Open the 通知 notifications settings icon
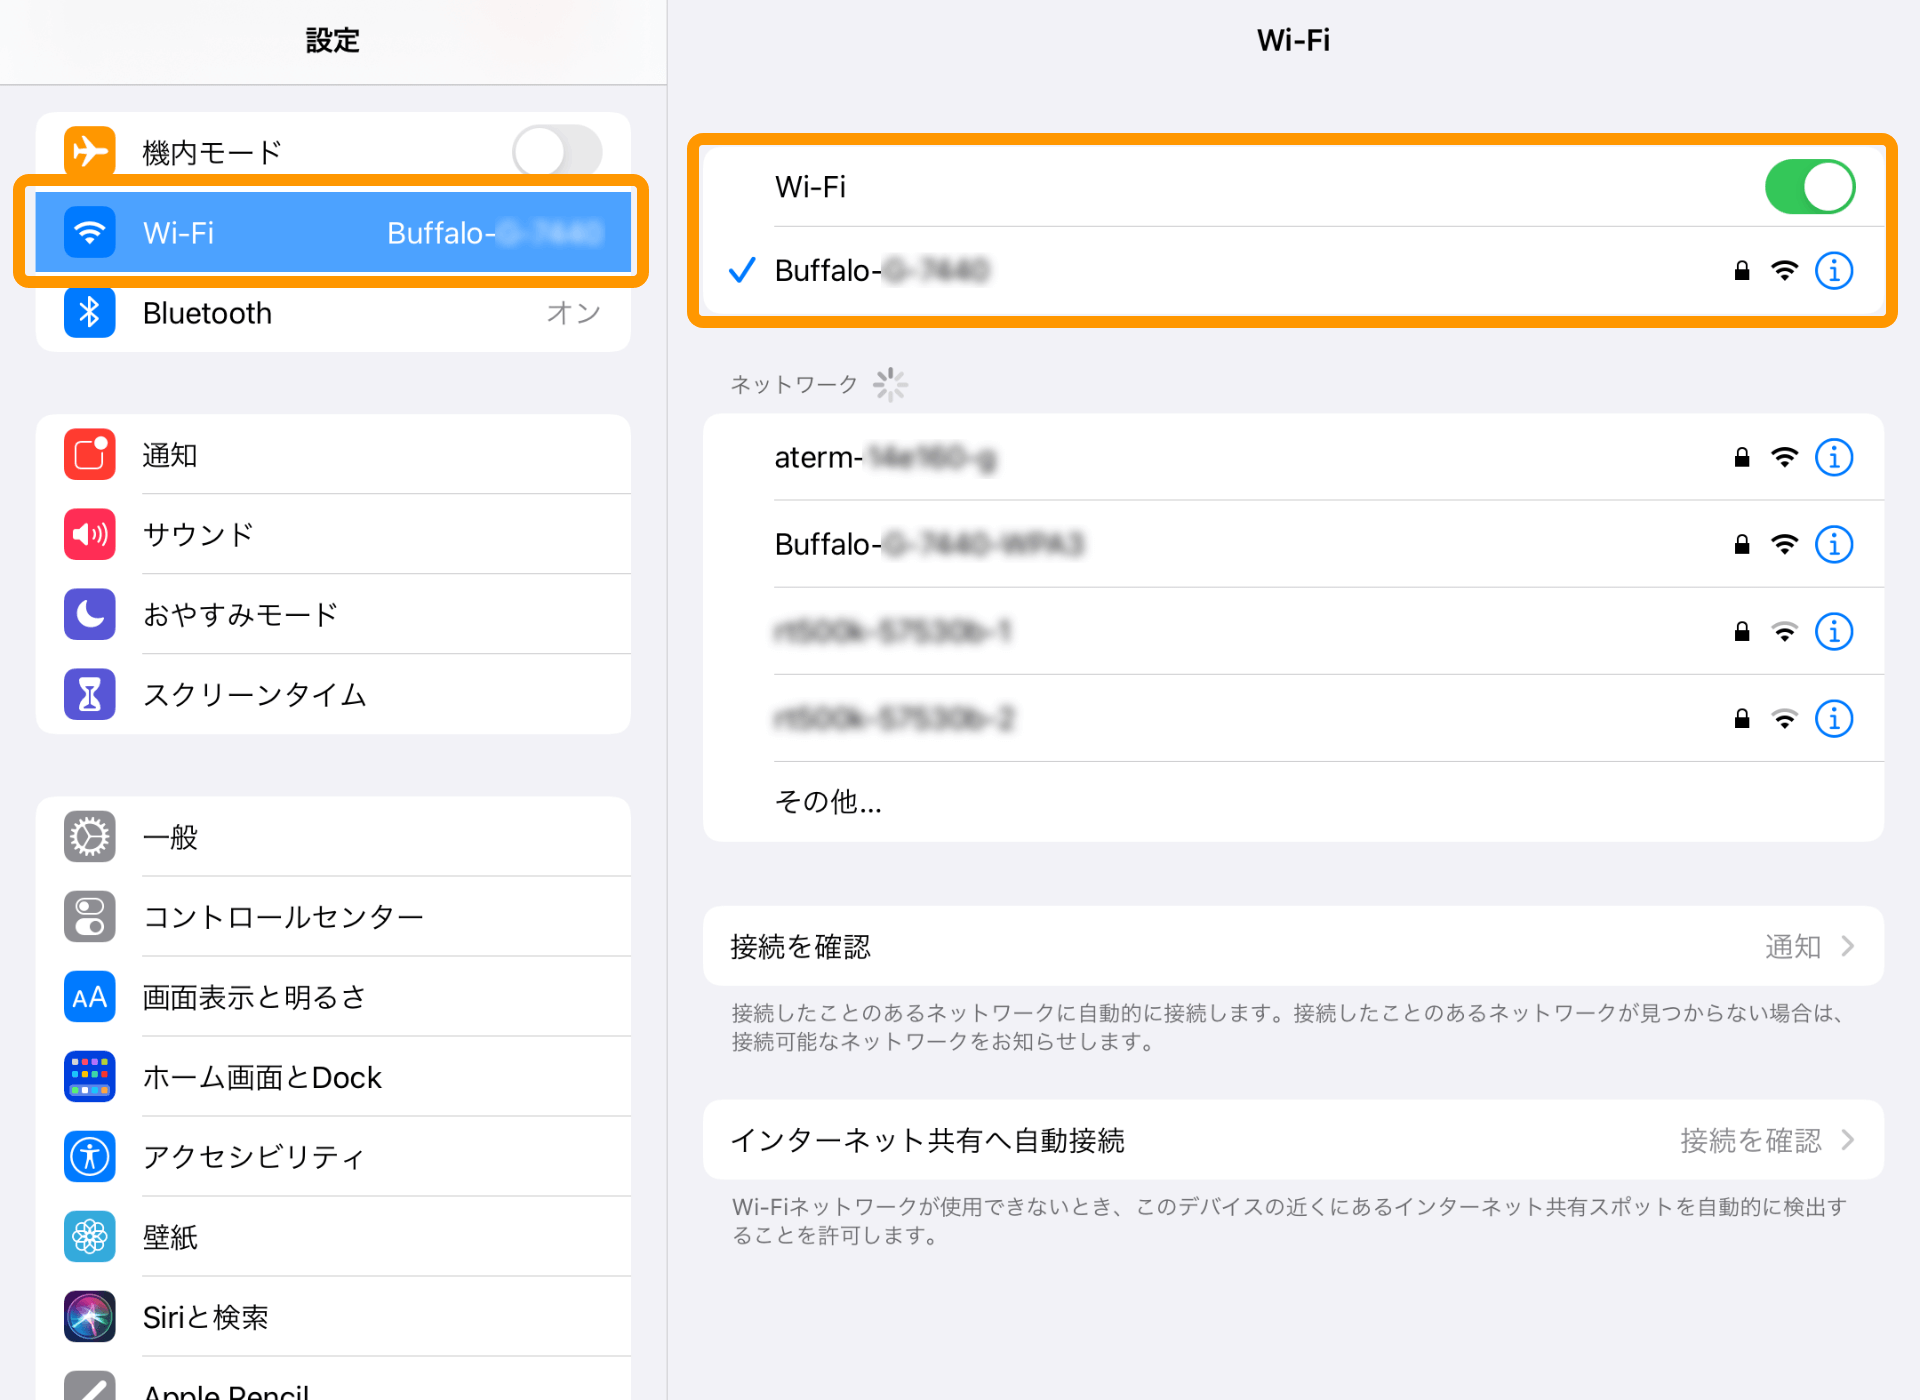The width and height of the screenshot is (1920, 1400). tap(90, 455)
